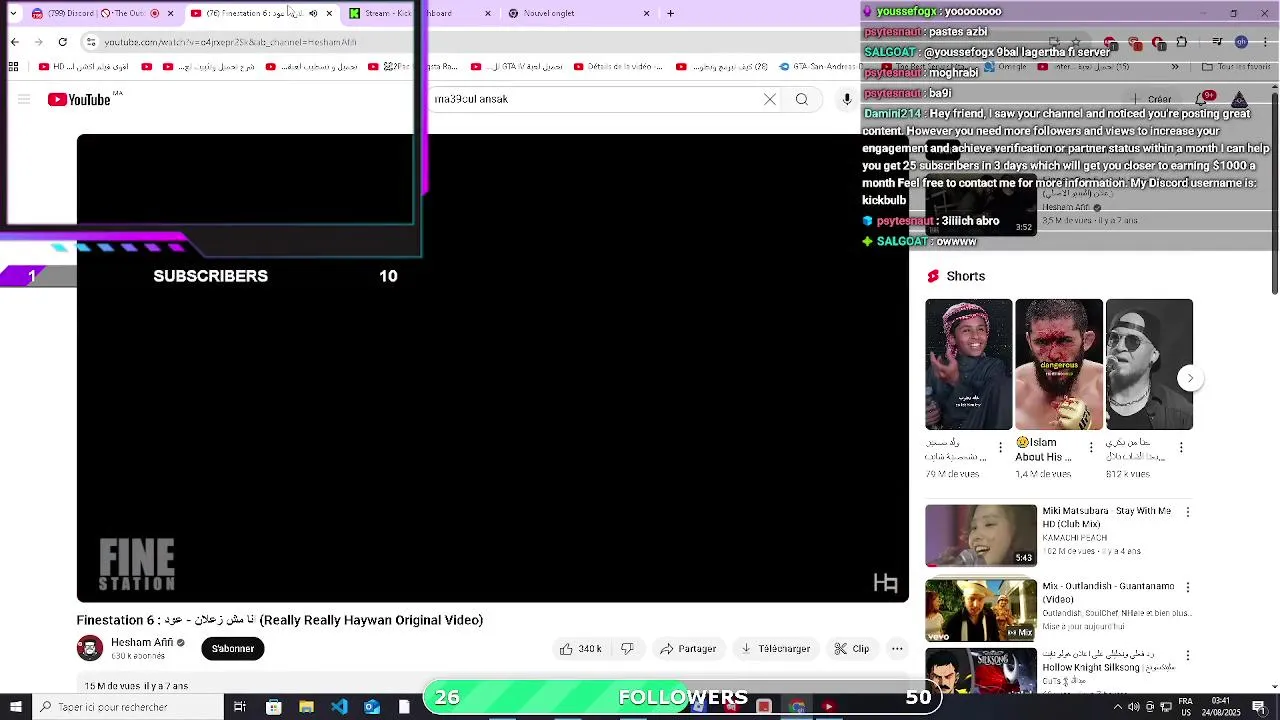Click the scrollbar down arrow
This screenshot has width=1280, height=720.
(x=1275, y=686)
